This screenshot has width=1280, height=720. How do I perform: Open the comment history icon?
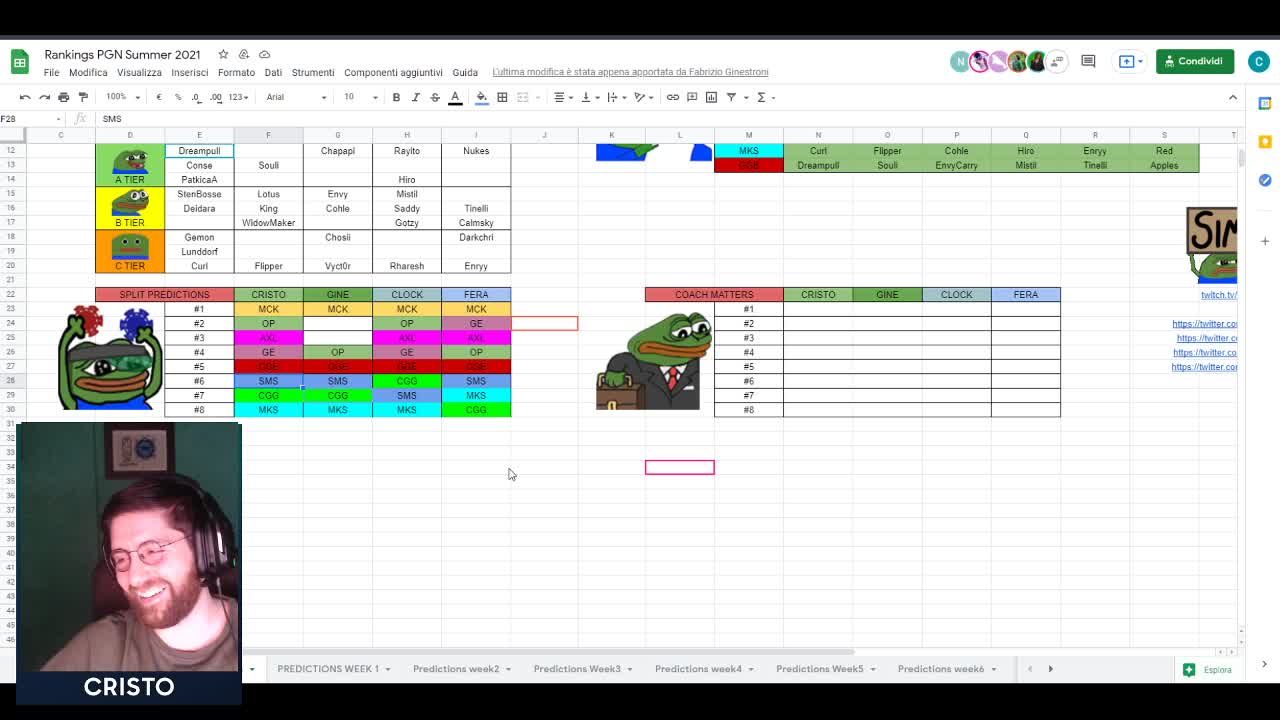[x=1088, y=61]
